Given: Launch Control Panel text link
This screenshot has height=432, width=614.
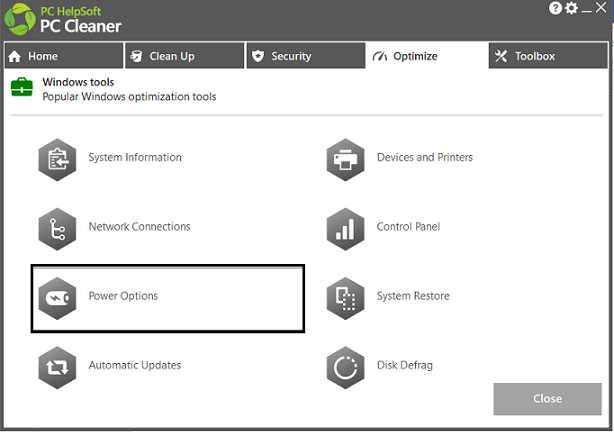Looking at the screenshot, I should (408, 227).
